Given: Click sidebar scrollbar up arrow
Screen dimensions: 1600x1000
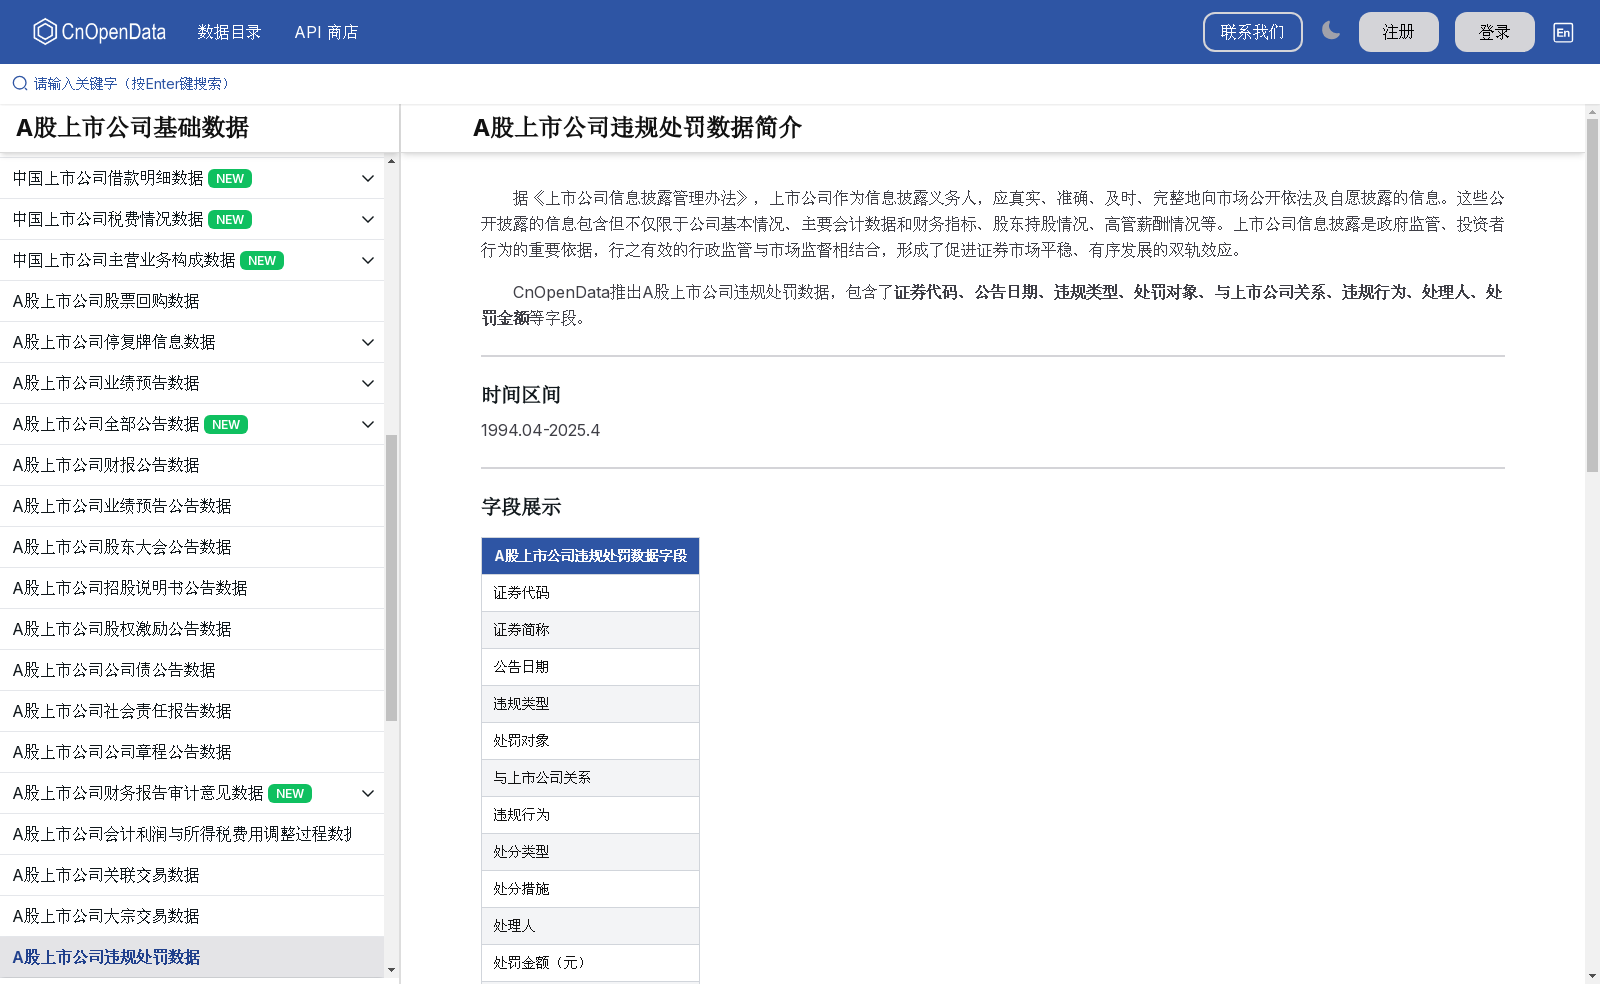Looking at the screenshot, I should (x=391, y=161).
